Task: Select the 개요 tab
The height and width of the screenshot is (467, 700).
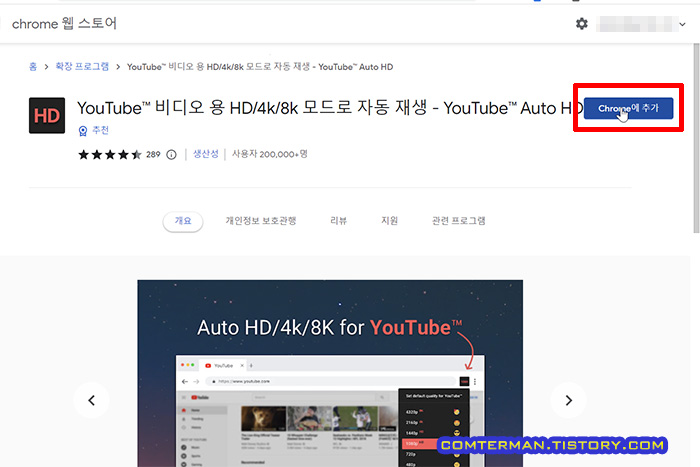Action: point(183,221)
